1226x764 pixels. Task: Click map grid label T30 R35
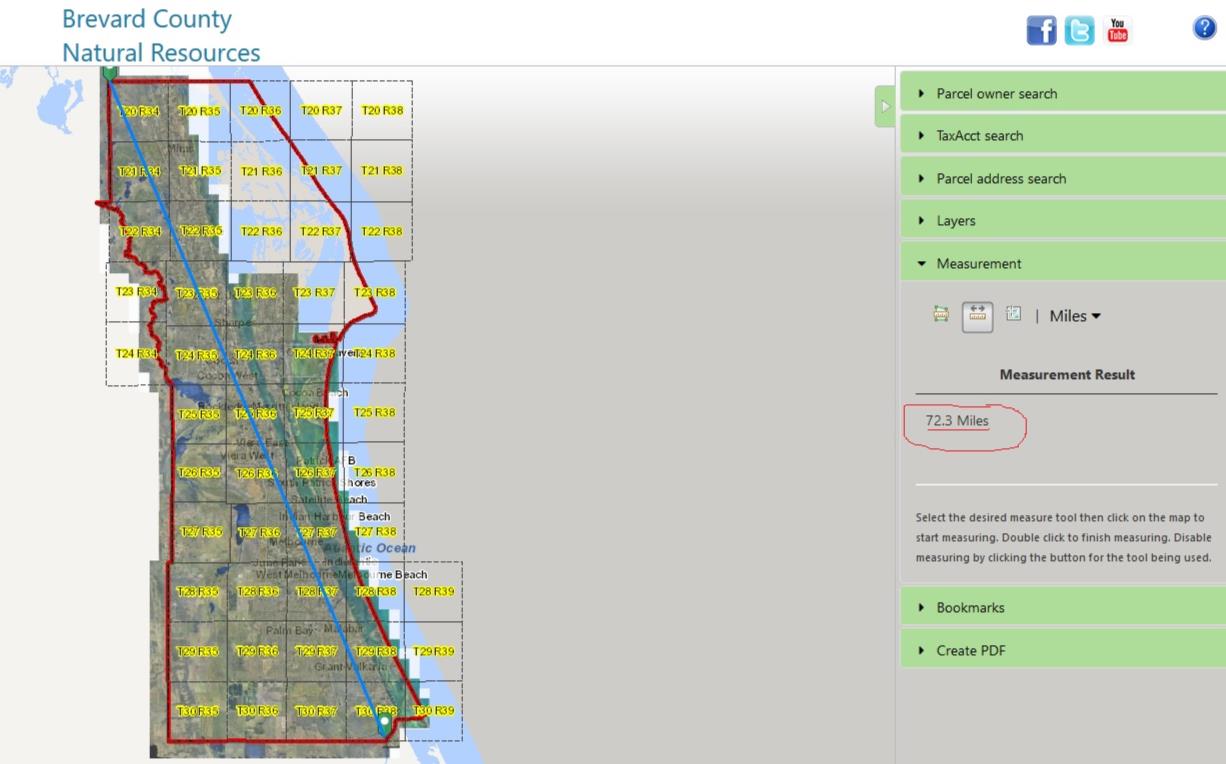pyautogui.click(x=198, y=710)
